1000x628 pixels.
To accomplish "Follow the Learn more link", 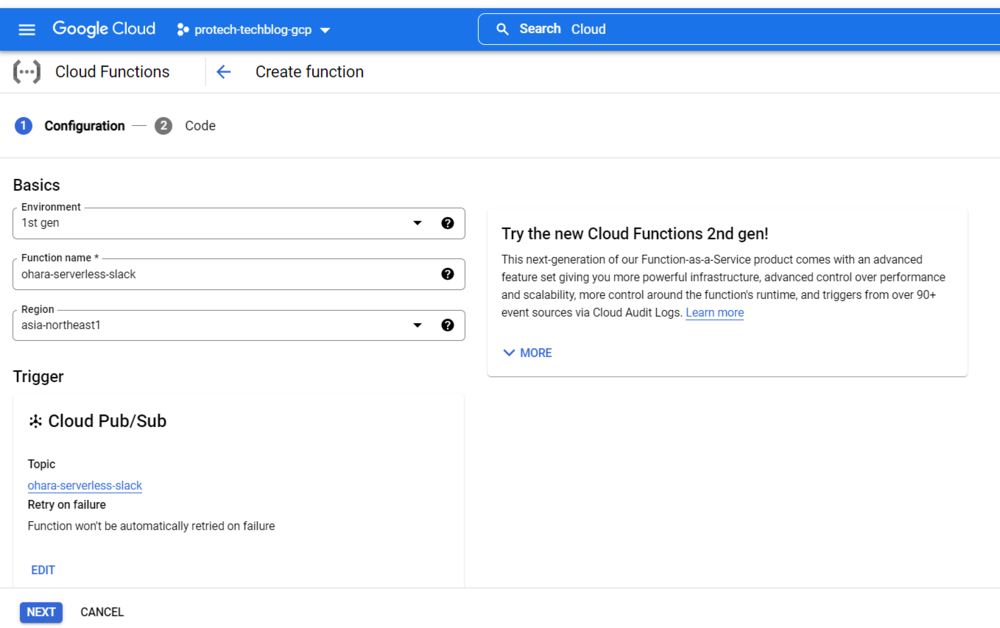I will tap(714, 313).
